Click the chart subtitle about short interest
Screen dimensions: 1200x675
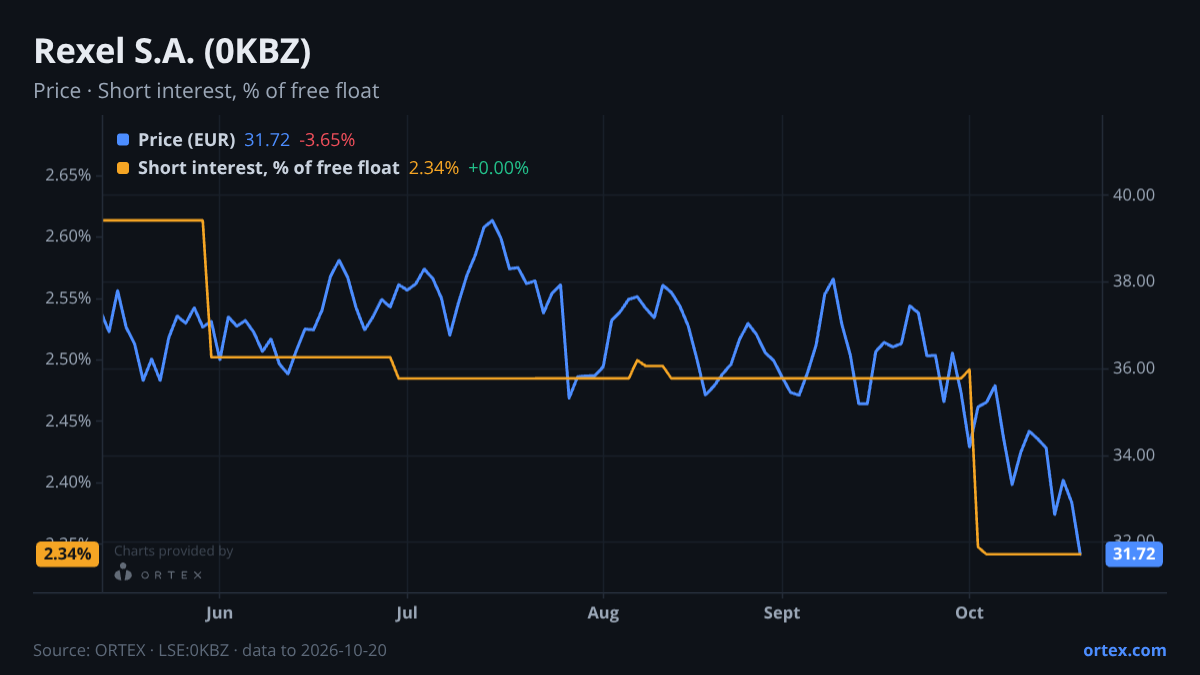click(x=206, y=91)
